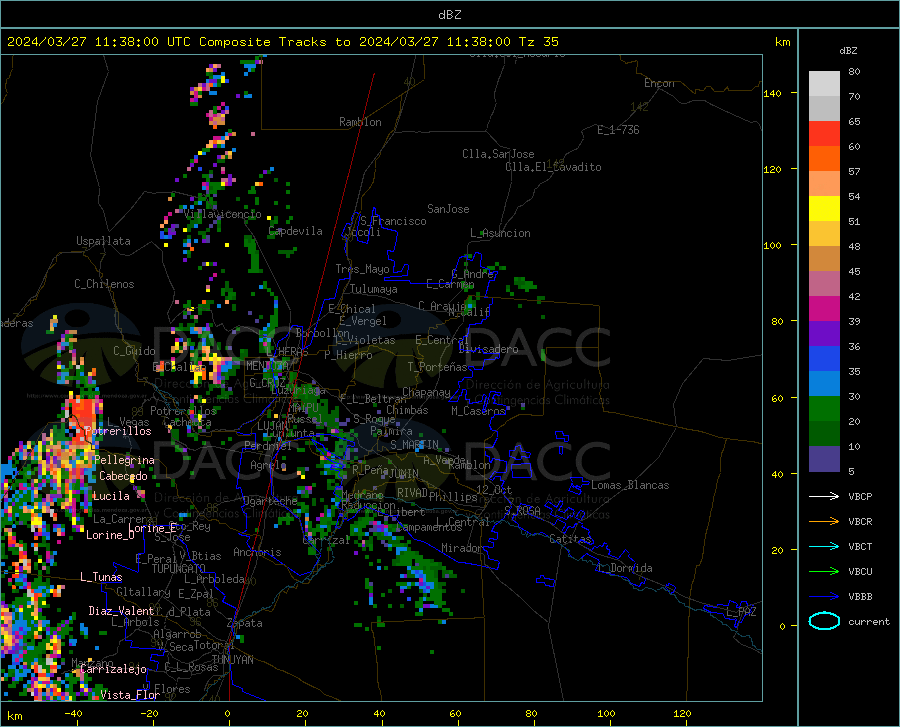Click the 'Zapata' map label
Viewport: 900px width, 727px height.
(x=245, y=623)
